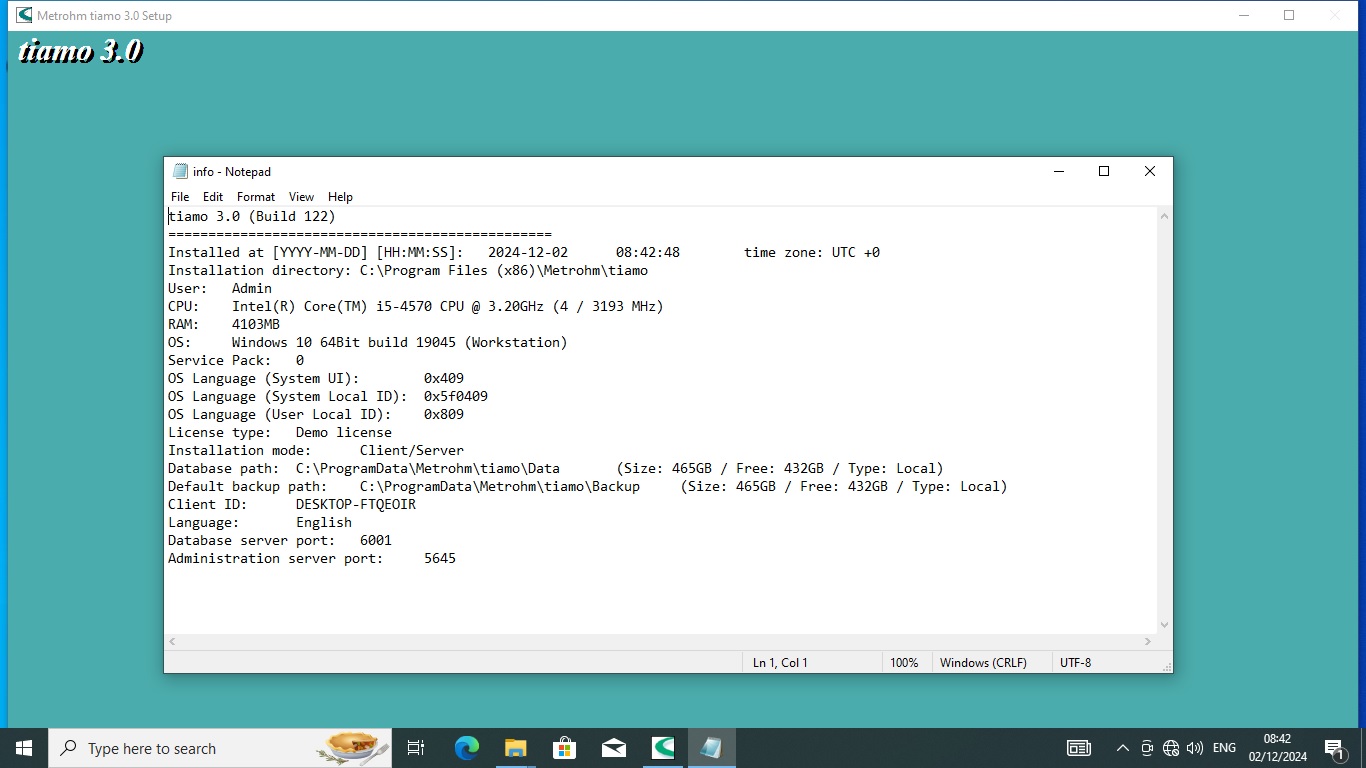Click the 'Database server port: 6001' line
This screenshot has width=1366, height=768.
(x=280, y=540)
